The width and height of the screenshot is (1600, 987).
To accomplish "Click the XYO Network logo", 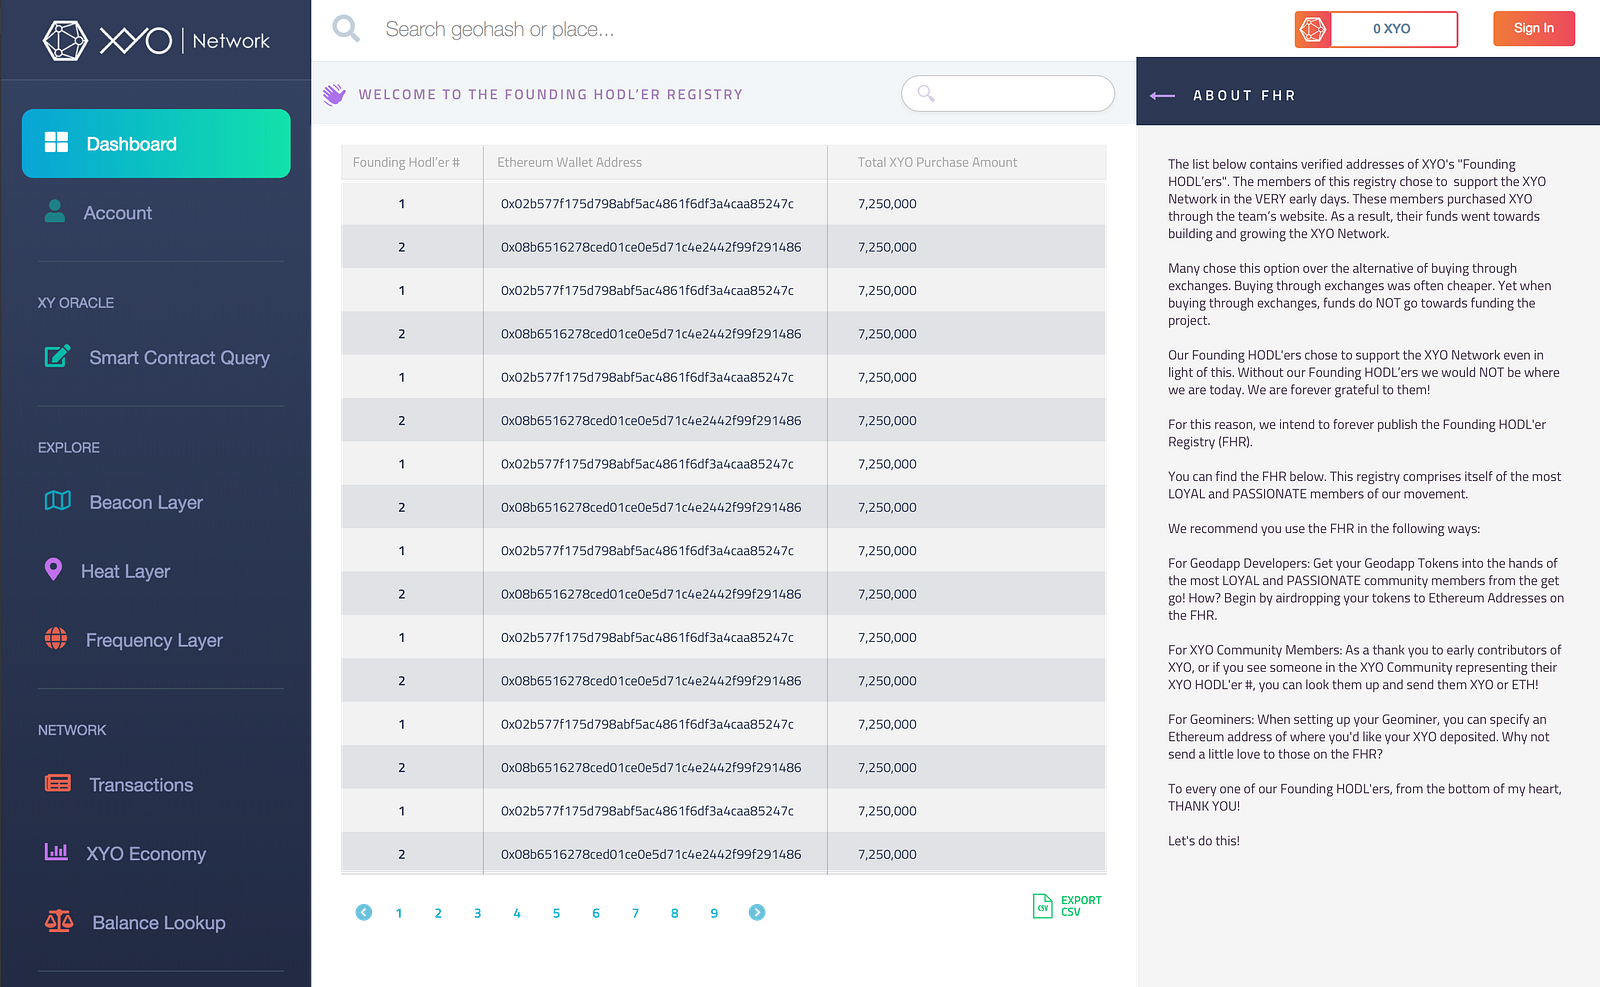I will [x=156, y=40].
